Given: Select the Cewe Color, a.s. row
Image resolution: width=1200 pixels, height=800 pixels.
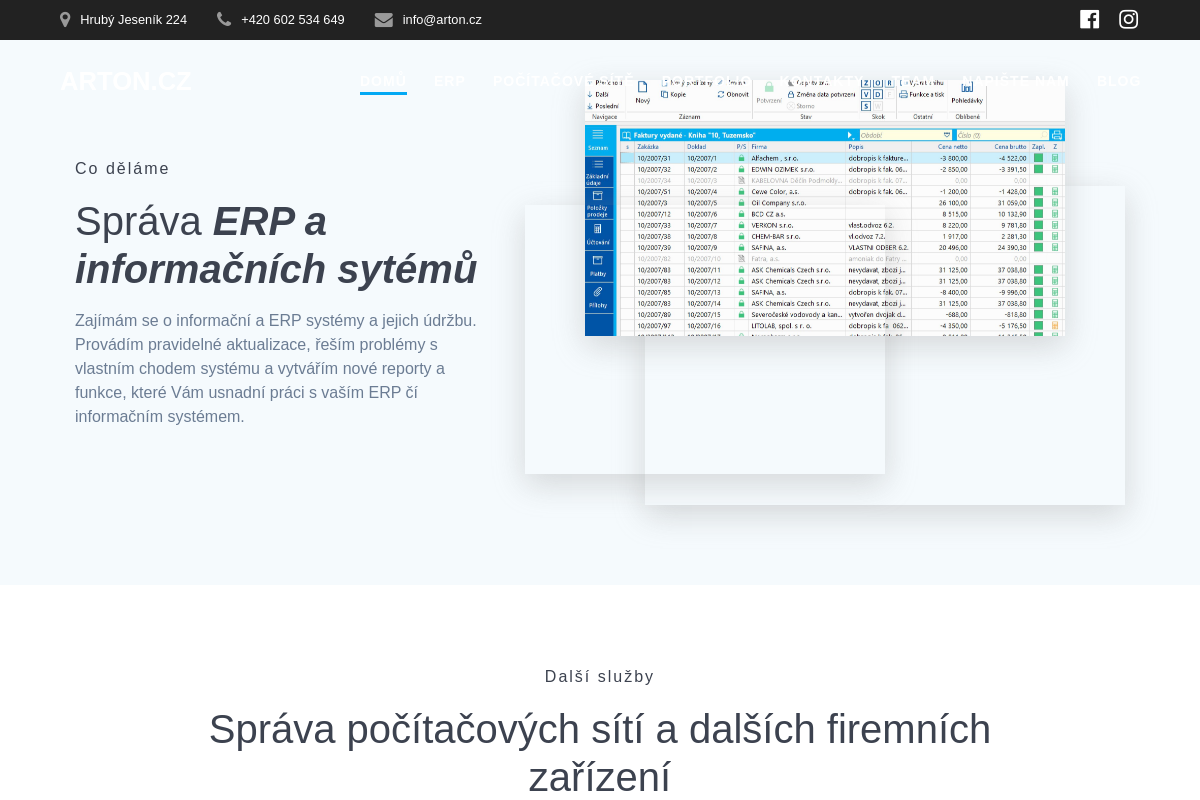Looking at the screenshot, I should click(x=842, y=191).
